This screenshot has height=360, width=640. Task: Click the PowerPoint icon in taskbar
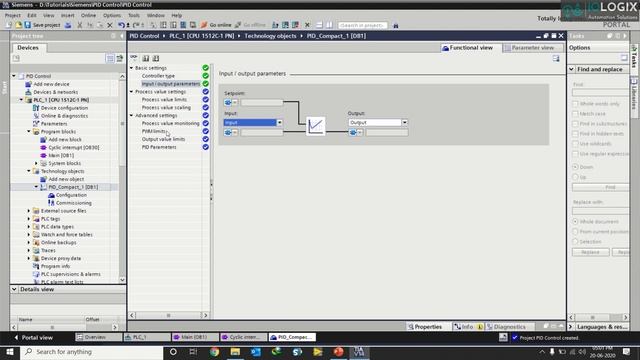pyautogui.click(x=338, y=351)
